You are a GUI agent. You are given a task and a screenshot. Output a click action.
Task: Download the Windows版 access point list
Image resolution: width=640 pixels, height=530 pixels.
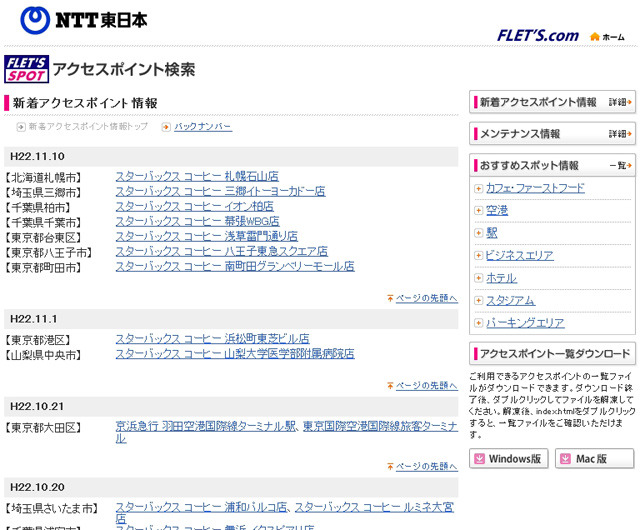coord(509,459)
